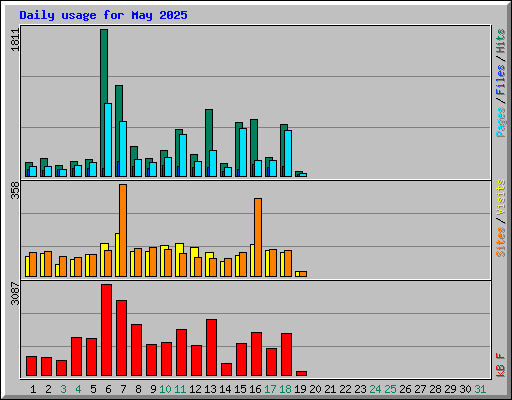Click day 12 on the x-axis
Viewport: 512px width, 400px height.
(x=195, y=389)
